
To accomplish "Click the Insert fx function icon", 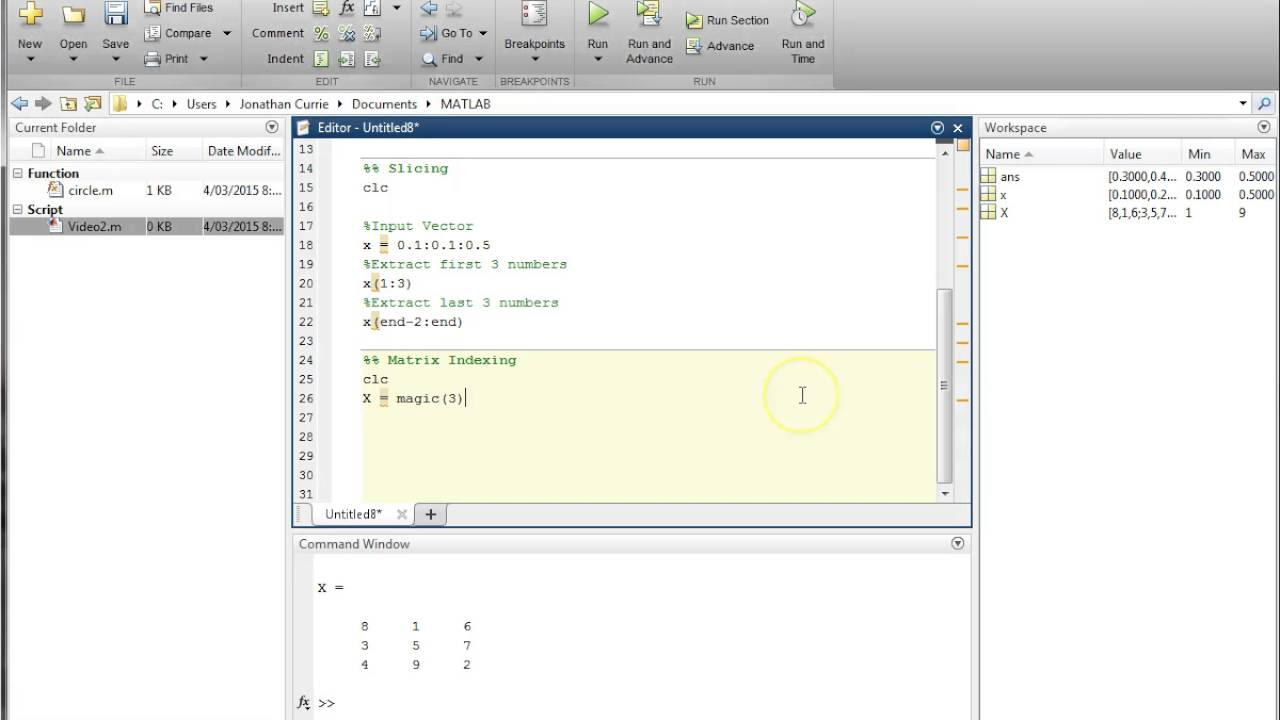I will point(346,8).
